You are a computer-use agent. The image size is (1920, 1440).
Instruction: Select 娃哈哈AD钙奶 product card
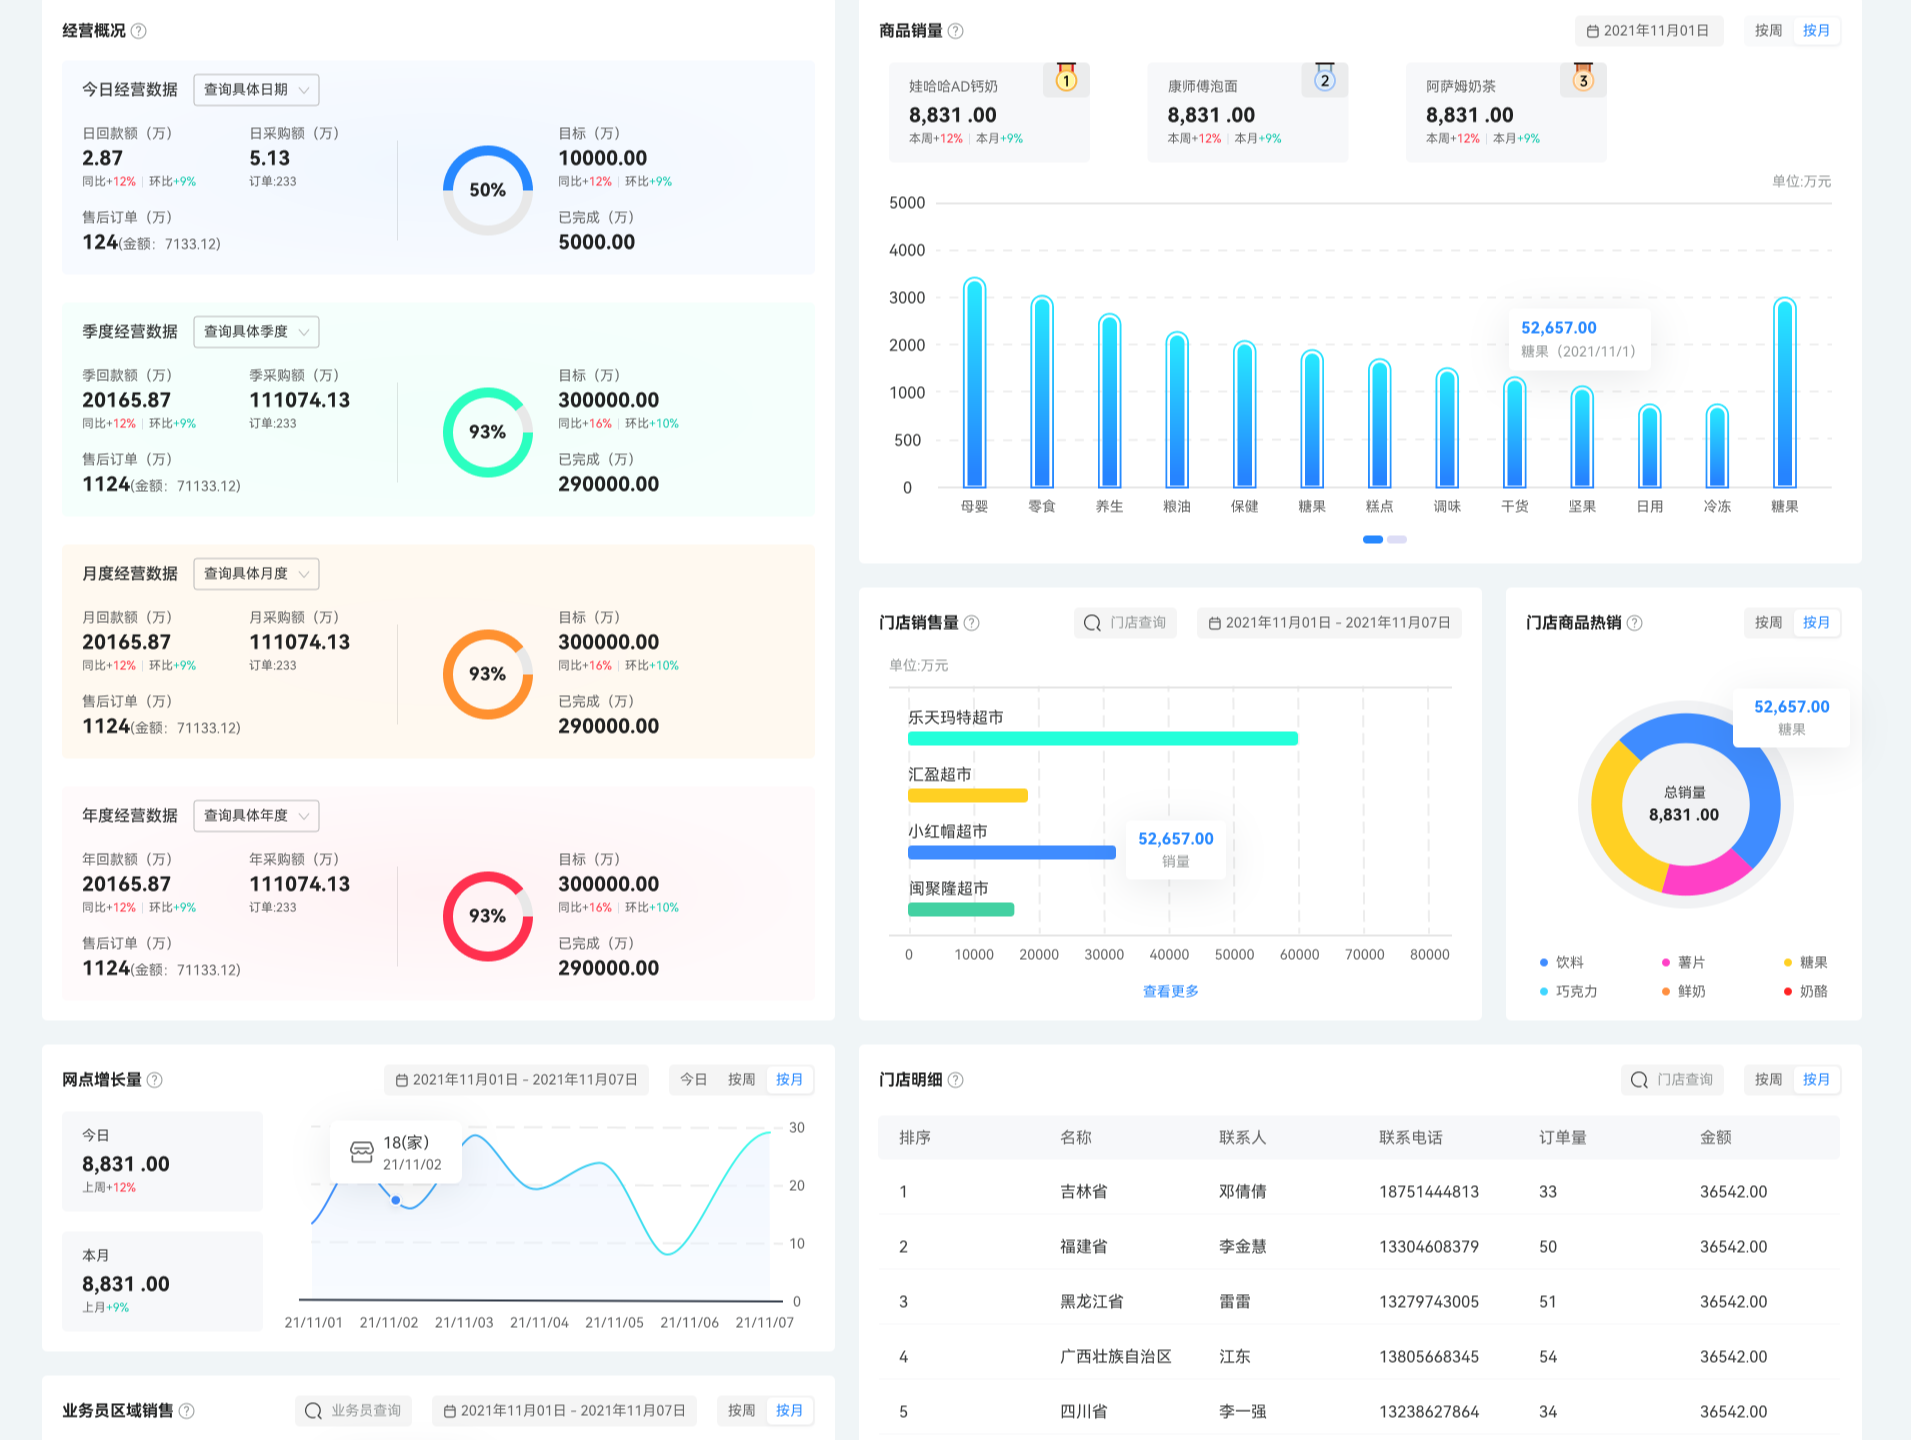click(989, 112)
